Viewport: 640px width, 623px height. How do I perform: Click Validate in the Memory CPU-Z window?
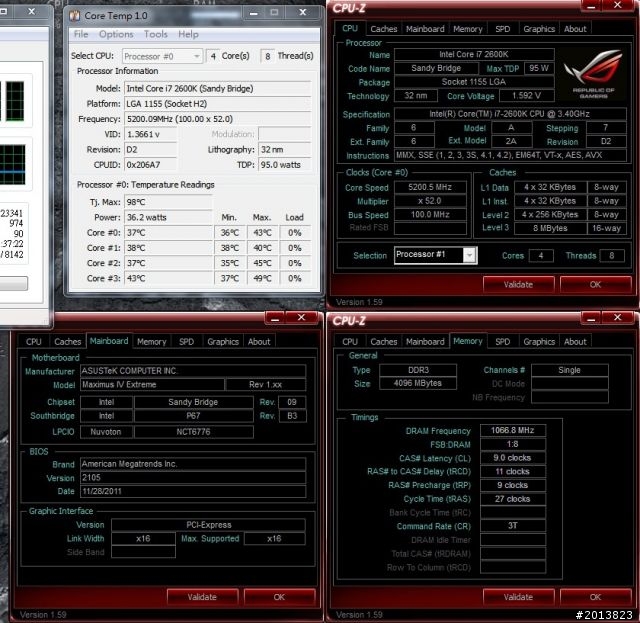click(518, 597)
